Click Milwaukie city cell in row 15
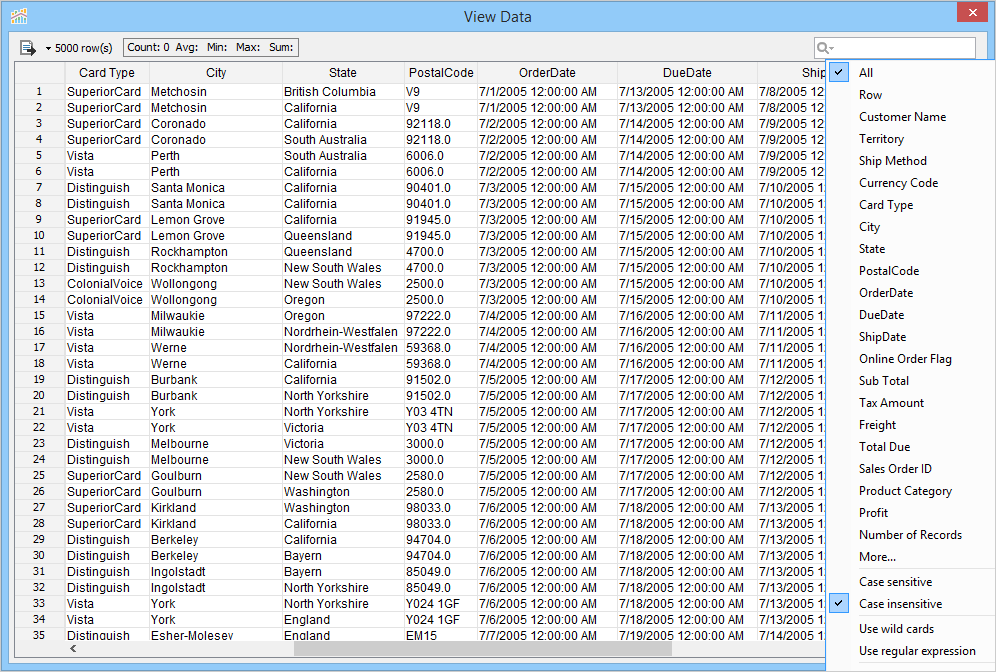The width and height of the screenshot is (996, 672). coord(216,316)
